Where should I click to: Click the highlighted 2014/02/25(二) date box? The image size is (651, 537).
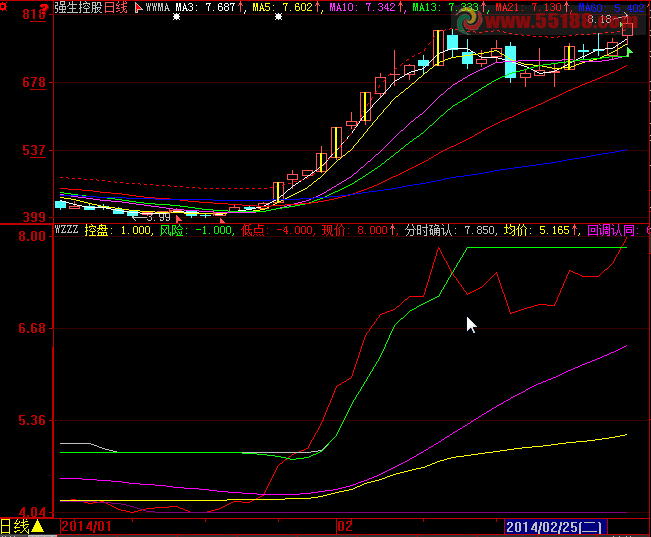(x=556, y=527)
